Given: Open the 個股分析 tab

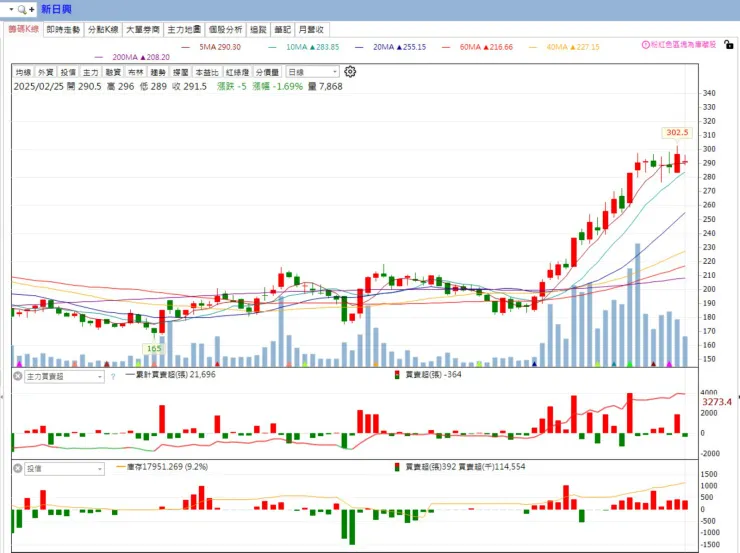Looking at the screenshot, I should 225,29.
